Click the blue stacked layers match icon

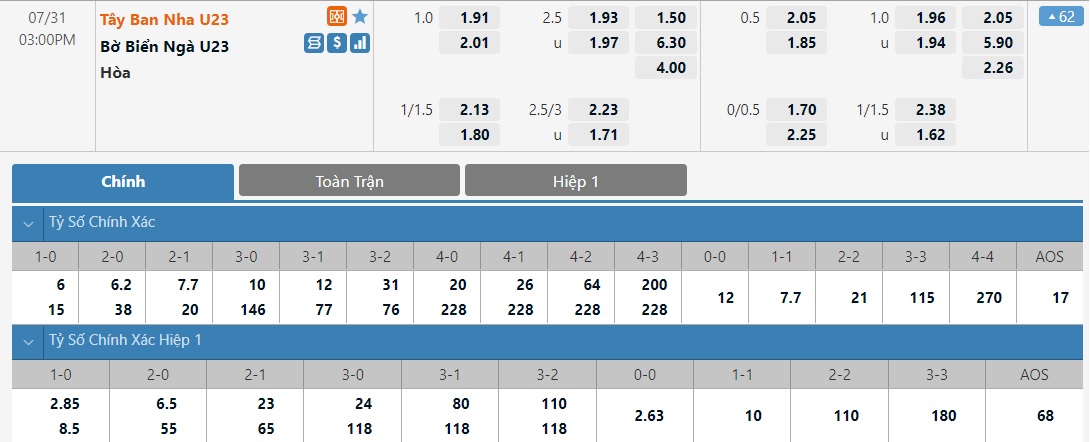click(314, 43)
